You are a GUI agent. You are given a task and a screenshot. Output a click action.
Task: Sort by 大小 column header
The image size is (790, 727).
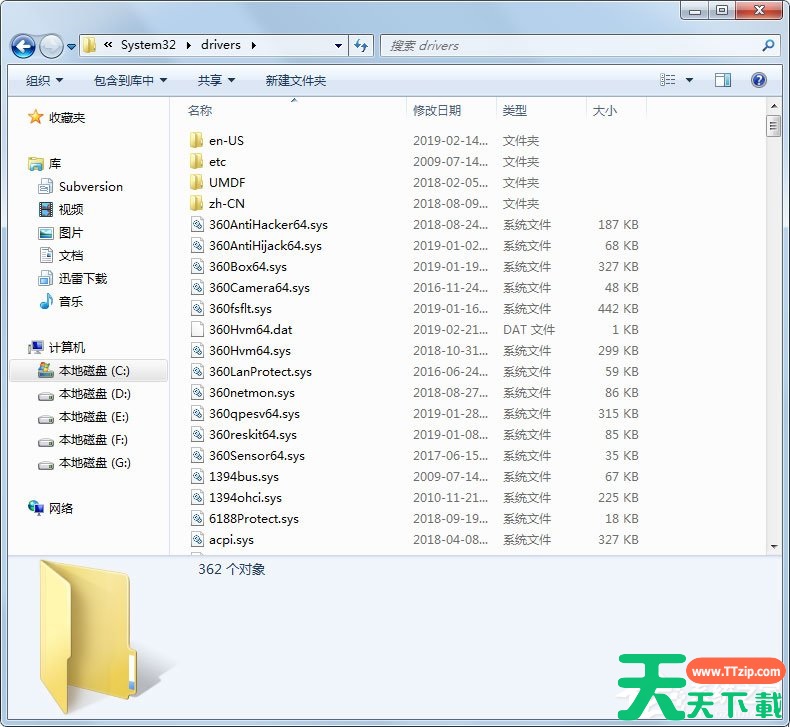tap(605, 110)
